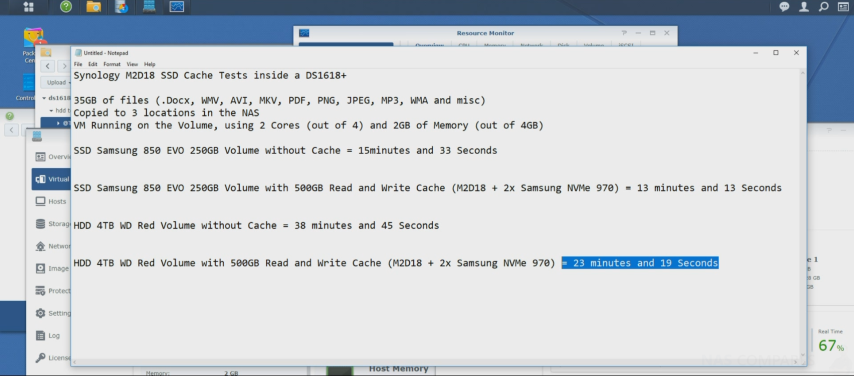Open Overview in Virtual Machine Manager sidebar

pos(52,157)
